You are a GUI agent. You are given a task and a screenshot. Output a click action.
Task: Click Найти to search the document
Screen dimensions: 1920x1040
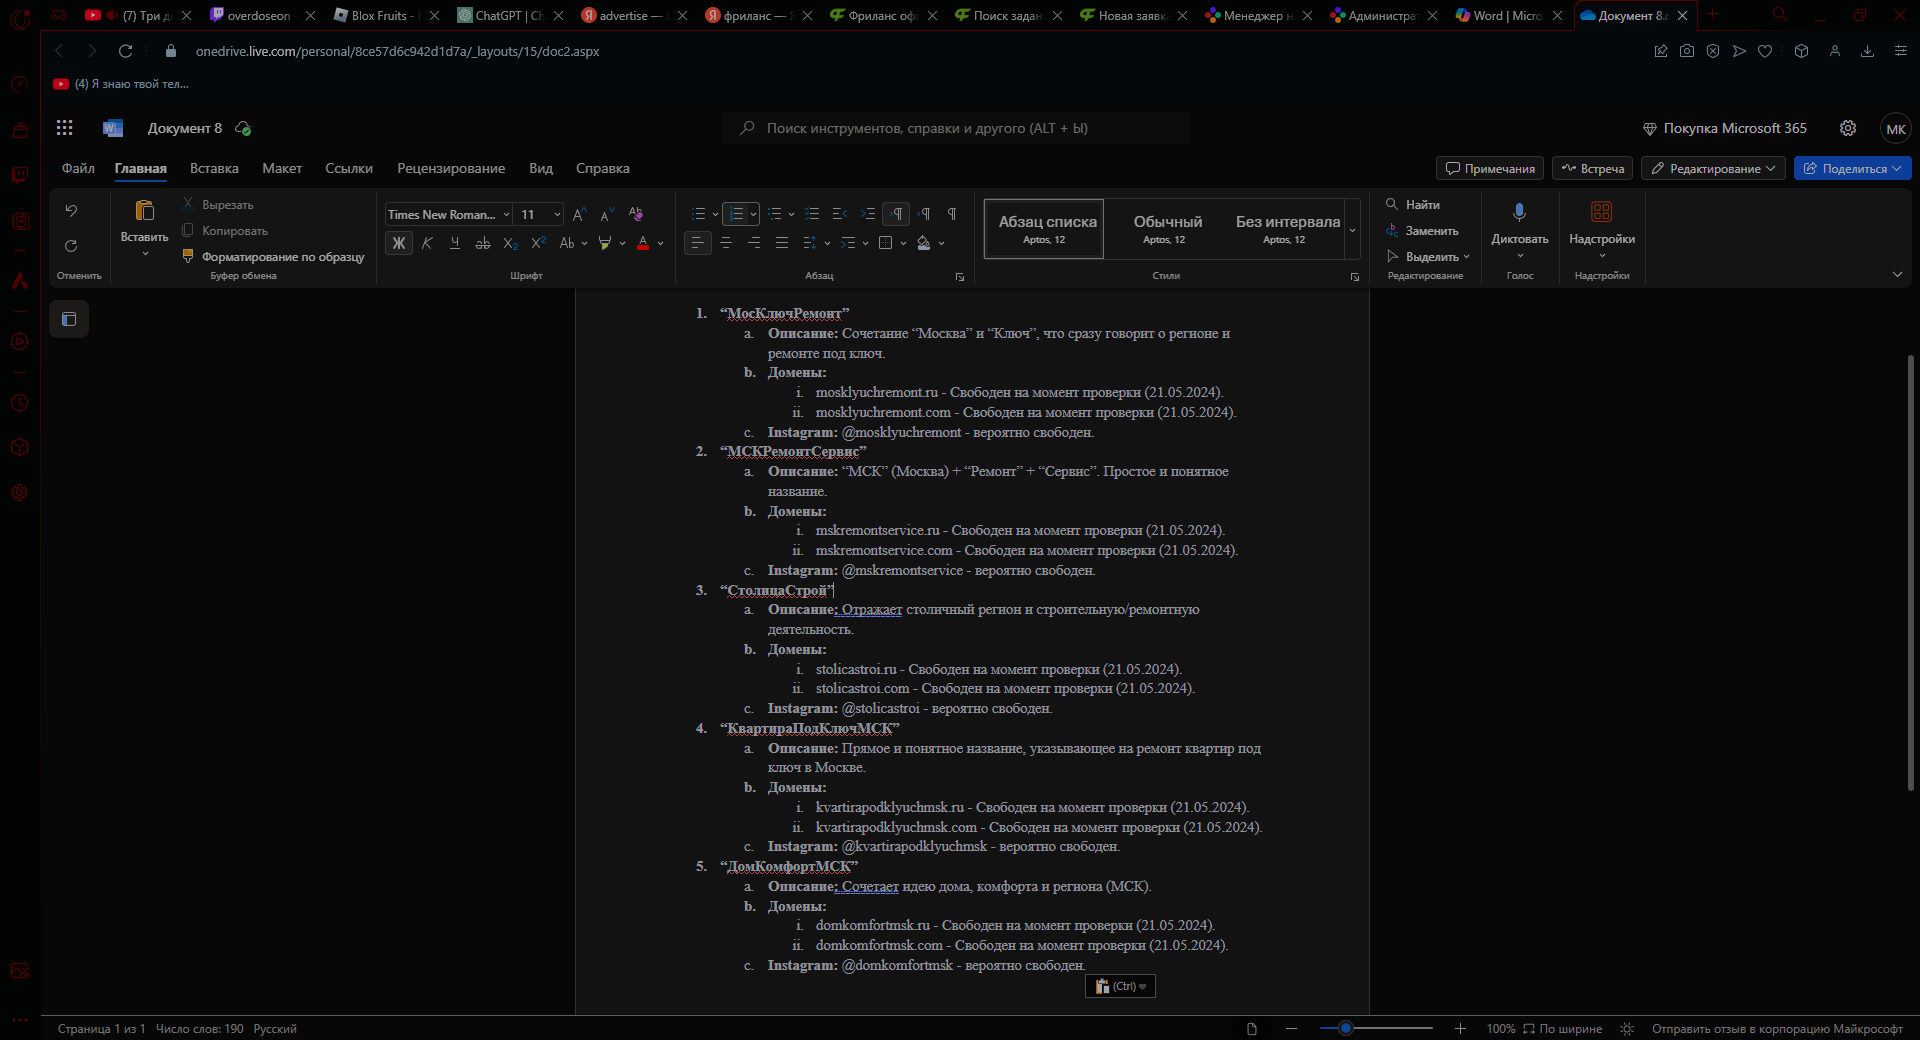1413,205
